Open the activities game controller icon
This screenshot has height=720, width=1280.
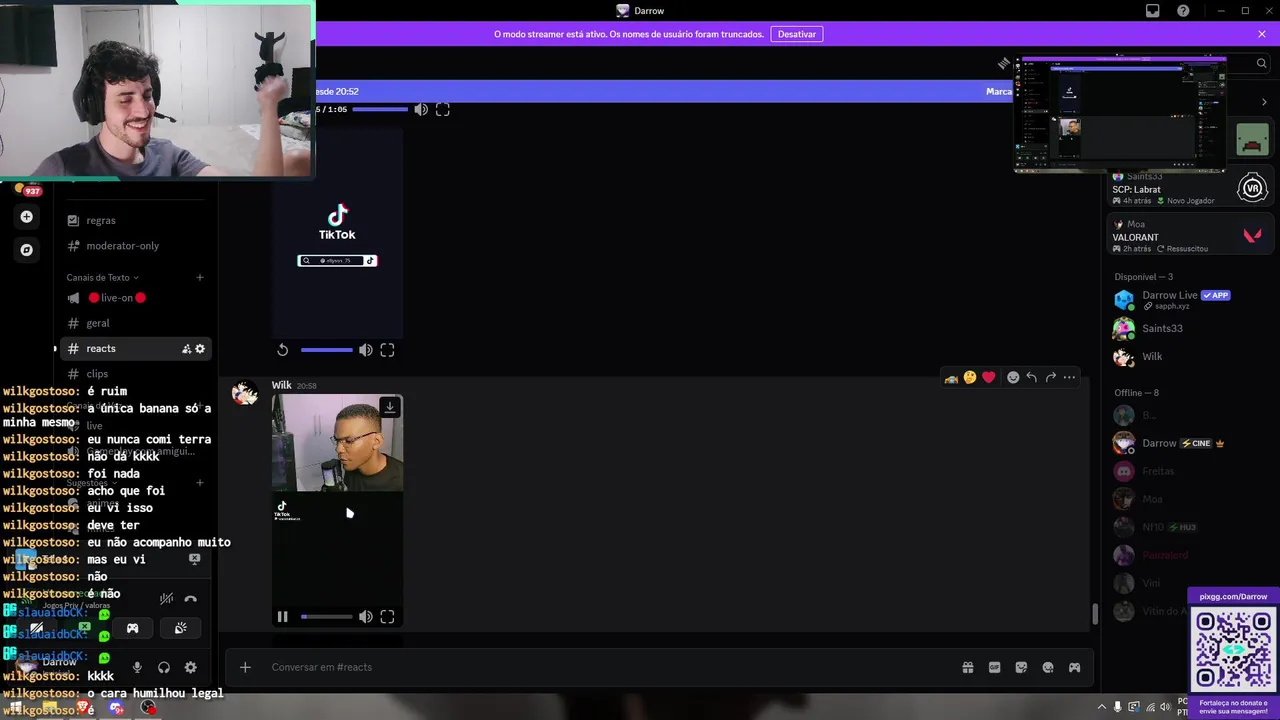pyautogui.click(x=1075, y=668)
